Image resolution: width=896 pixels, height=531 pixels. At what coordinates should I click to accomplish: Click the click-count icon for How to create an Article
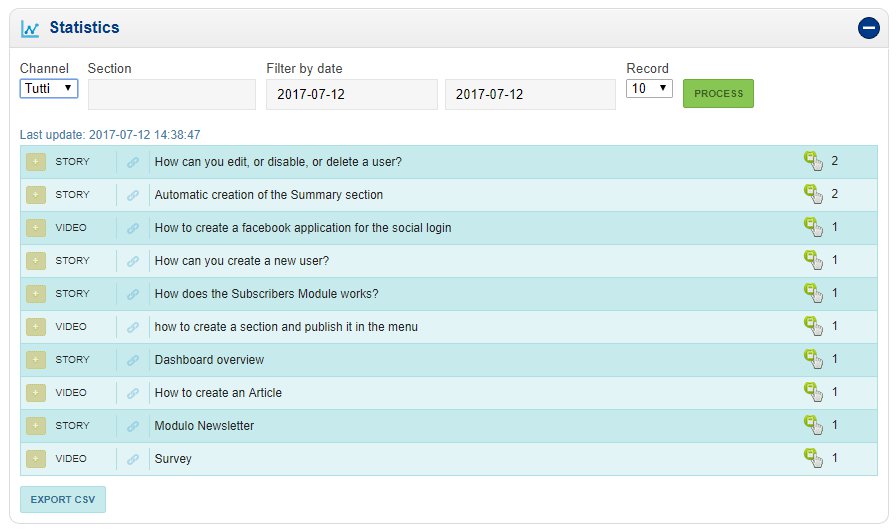click(813, 392)
